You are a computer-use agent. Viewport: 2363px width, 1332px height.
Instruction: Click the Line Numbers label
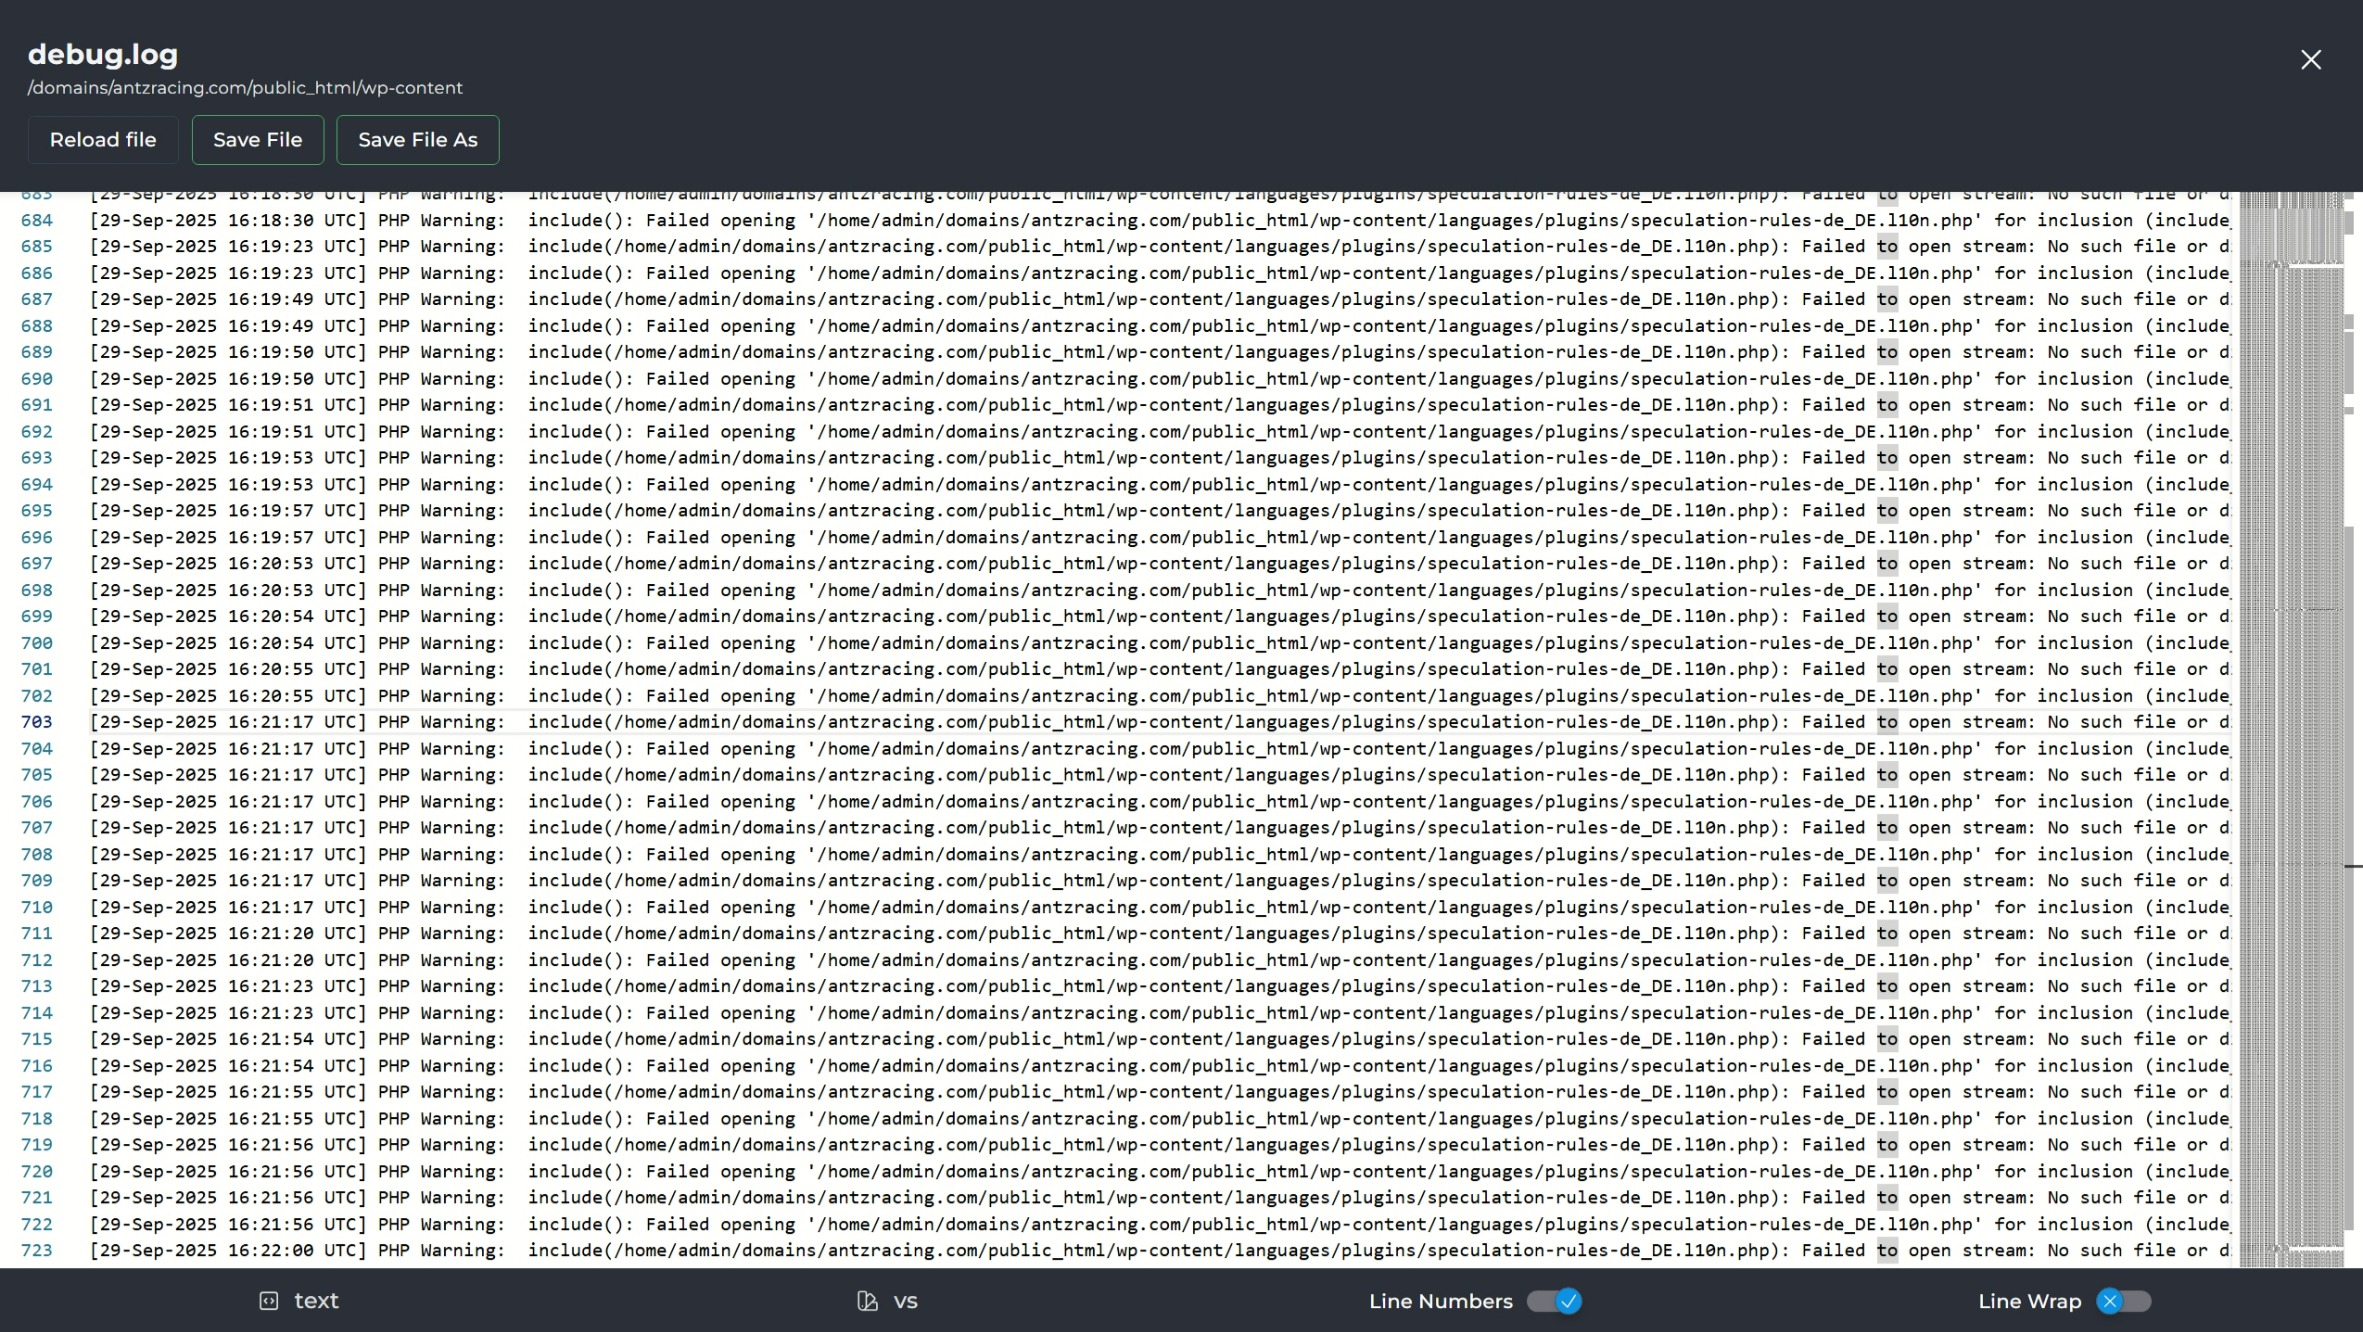[x=1440, y=1301]
